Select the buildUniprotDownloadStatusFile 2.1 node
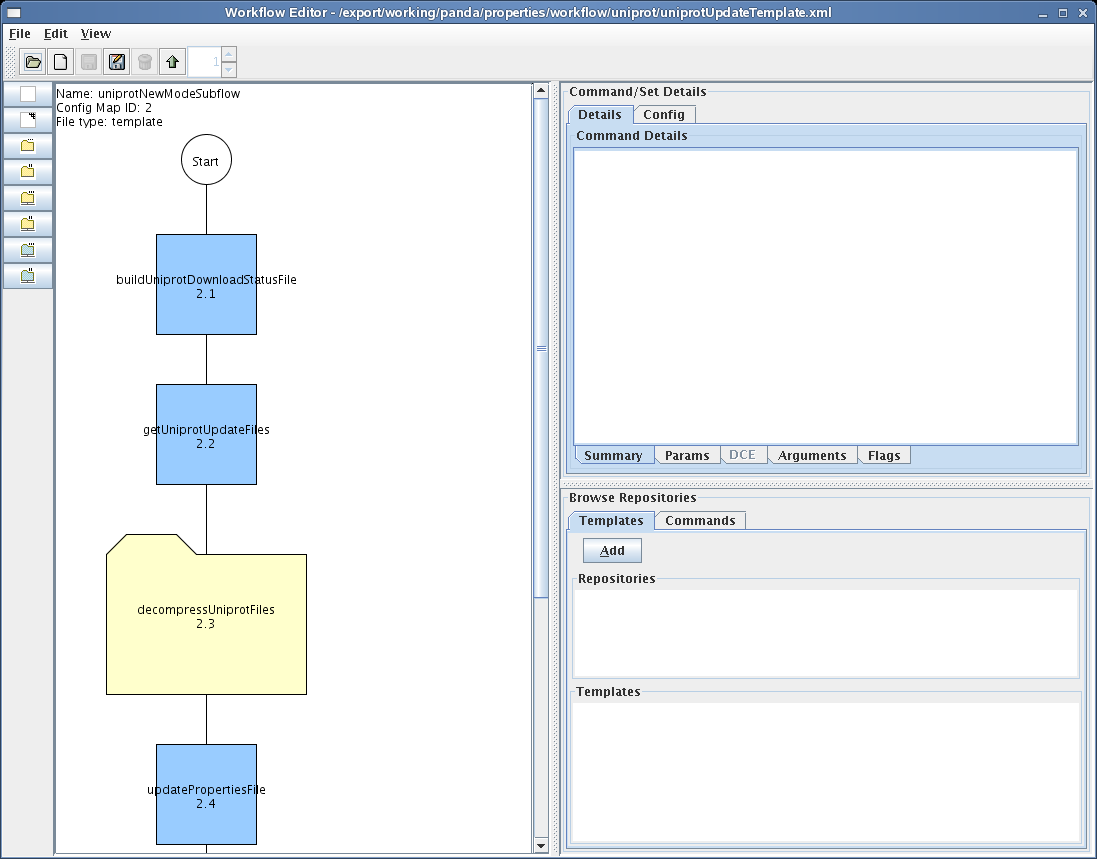Screen dimensions: 1097x859 pyautogui.click(x=206, y=285)
